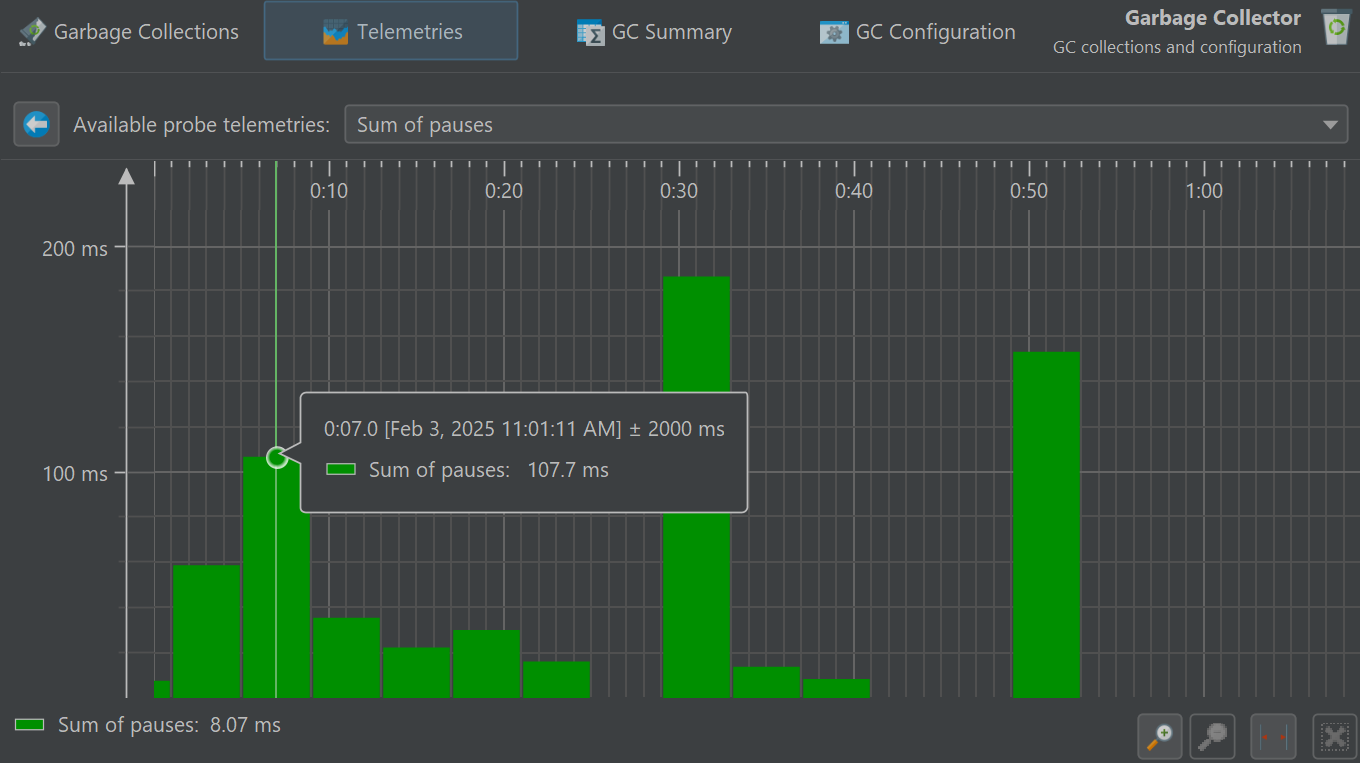This screenshot has width=1360, height=763.
Task: Click the tallest green bar near 0:30
Action: pyautogui.click(x=697, y=487)
